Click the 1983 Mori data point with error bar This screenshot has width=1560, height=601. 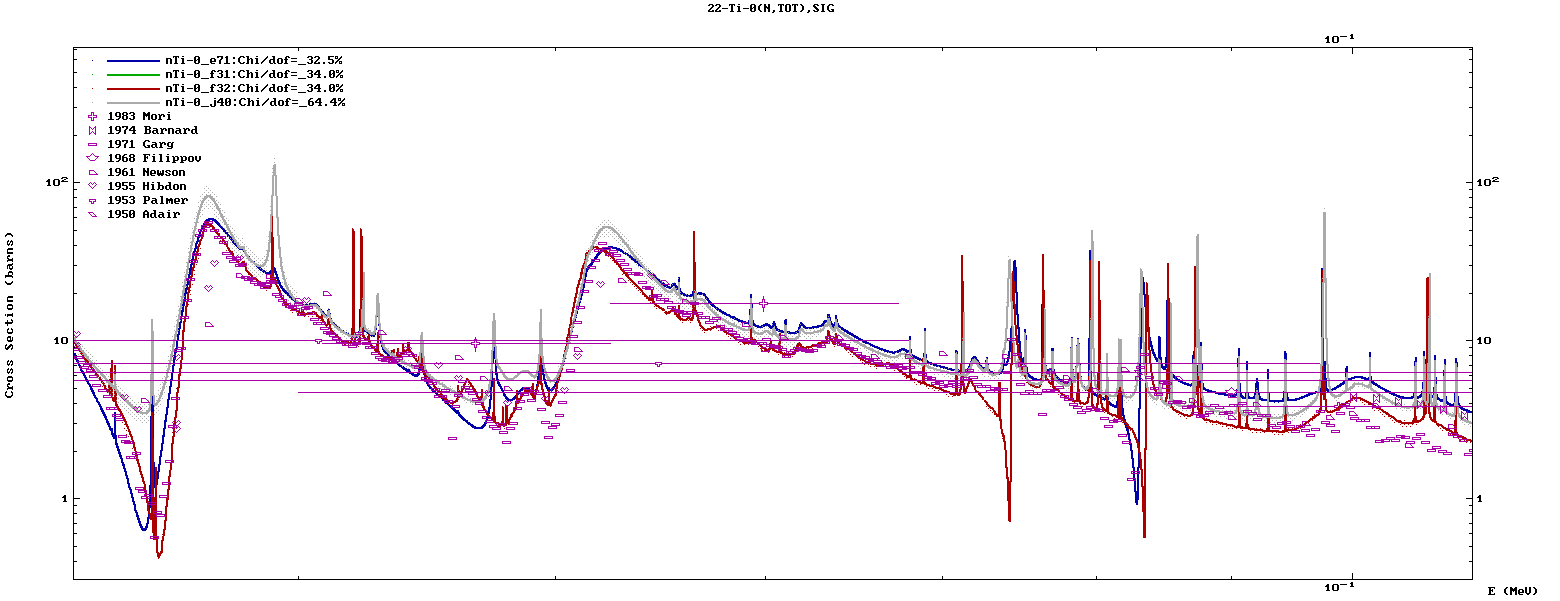tap(764, 303)
